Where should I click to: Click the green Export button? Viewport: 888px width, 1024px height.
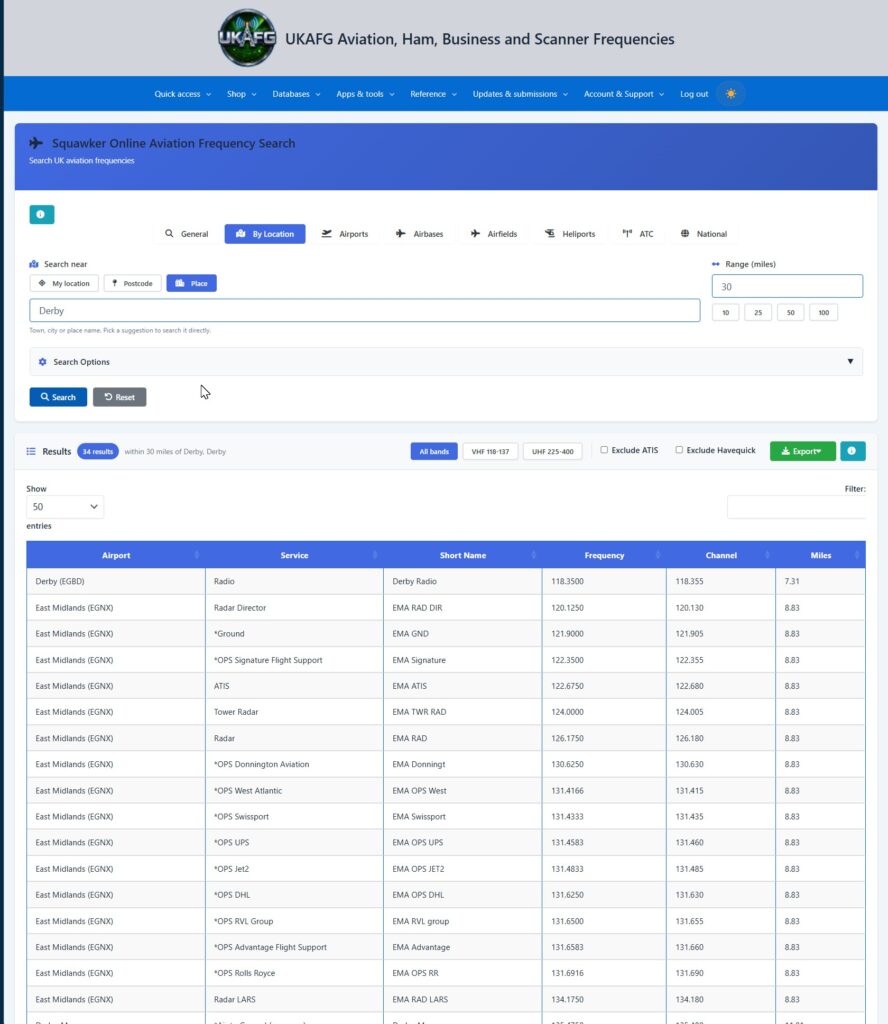pyautogui.click(x=802, y=451)
